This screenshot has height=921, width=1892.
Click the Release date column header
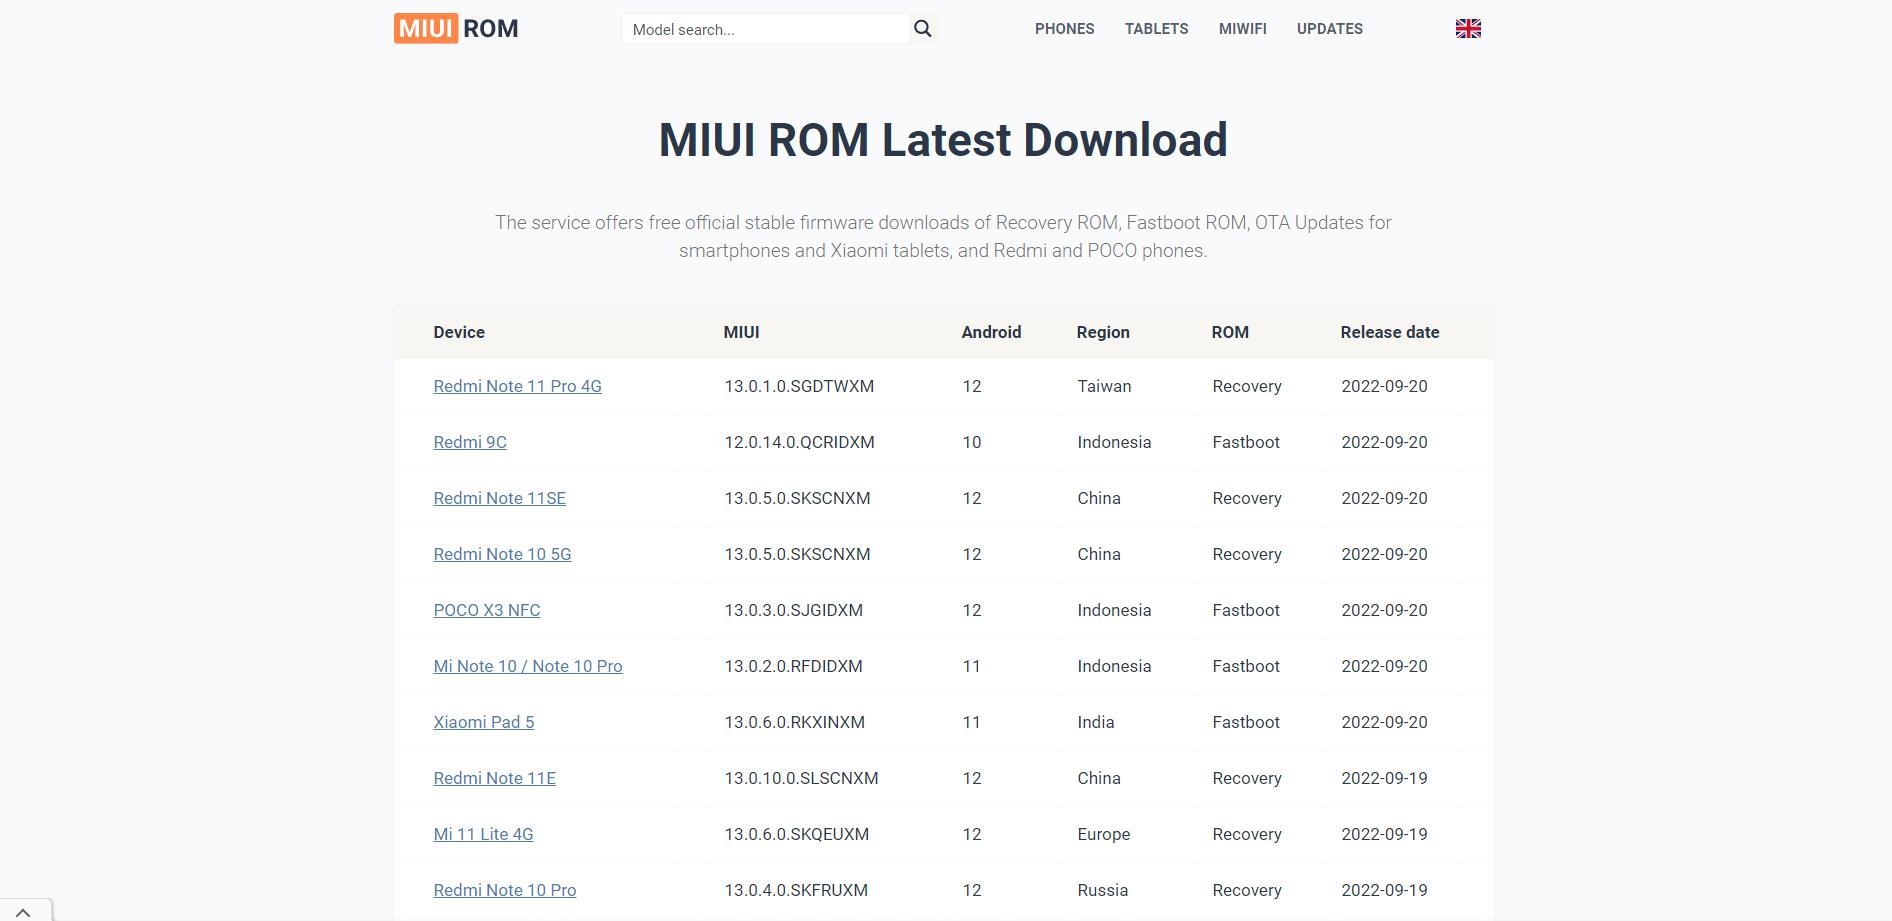(1390, 332)
